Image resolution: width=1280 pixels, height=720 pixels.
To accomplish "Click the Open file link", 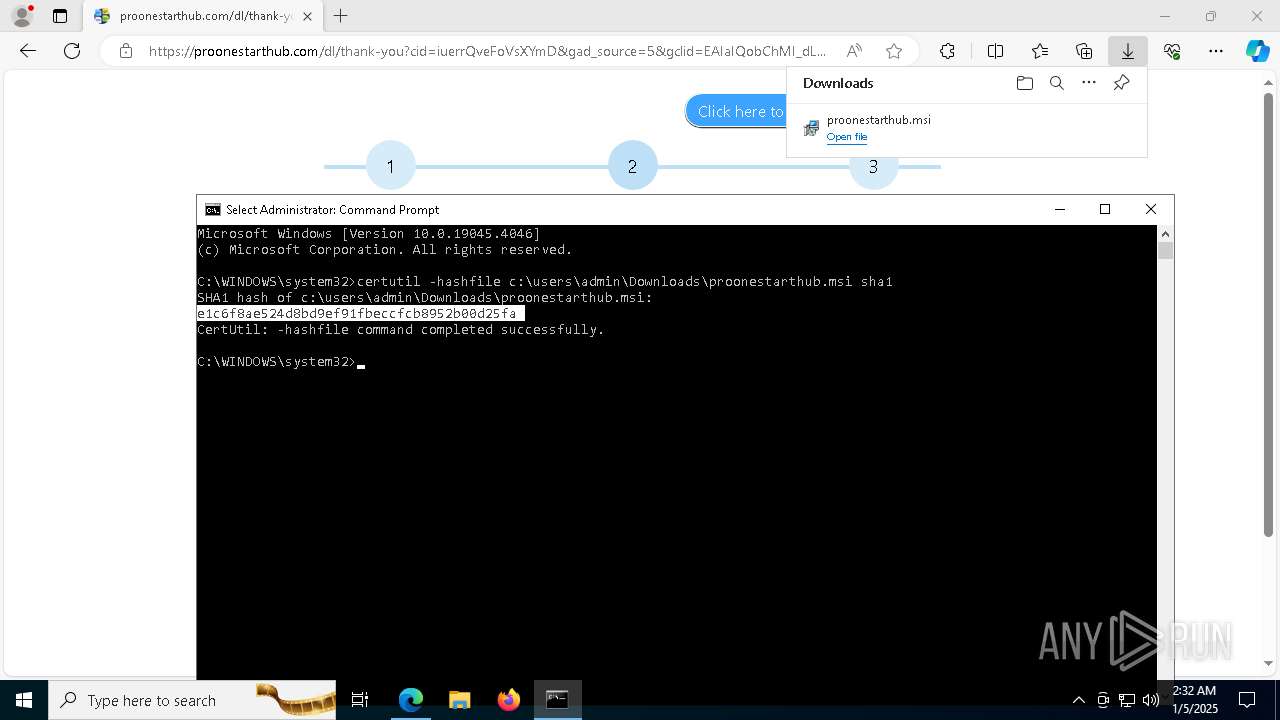I will point(847,137).
